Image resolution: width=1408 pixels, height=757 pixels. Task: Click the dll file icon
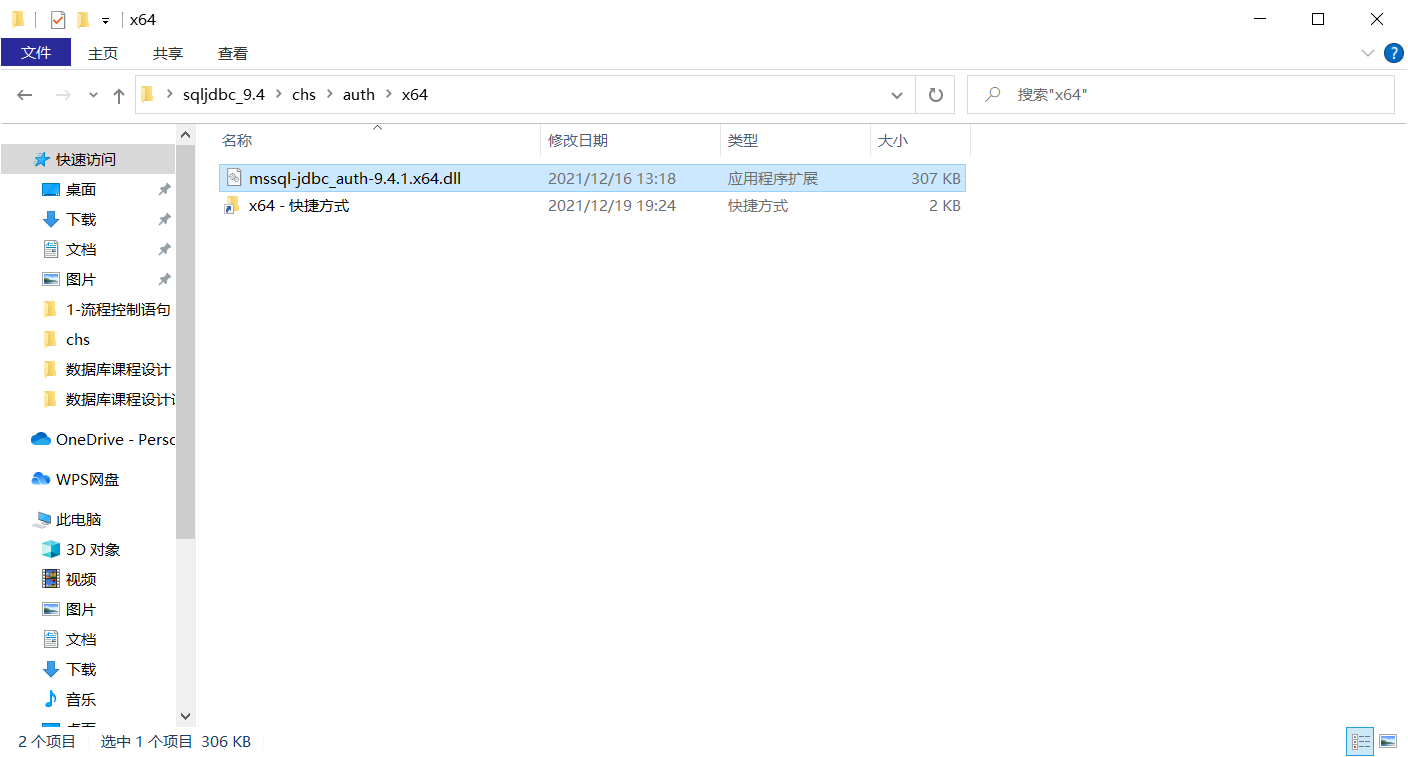pyautogui.click(x=233, y=178)
